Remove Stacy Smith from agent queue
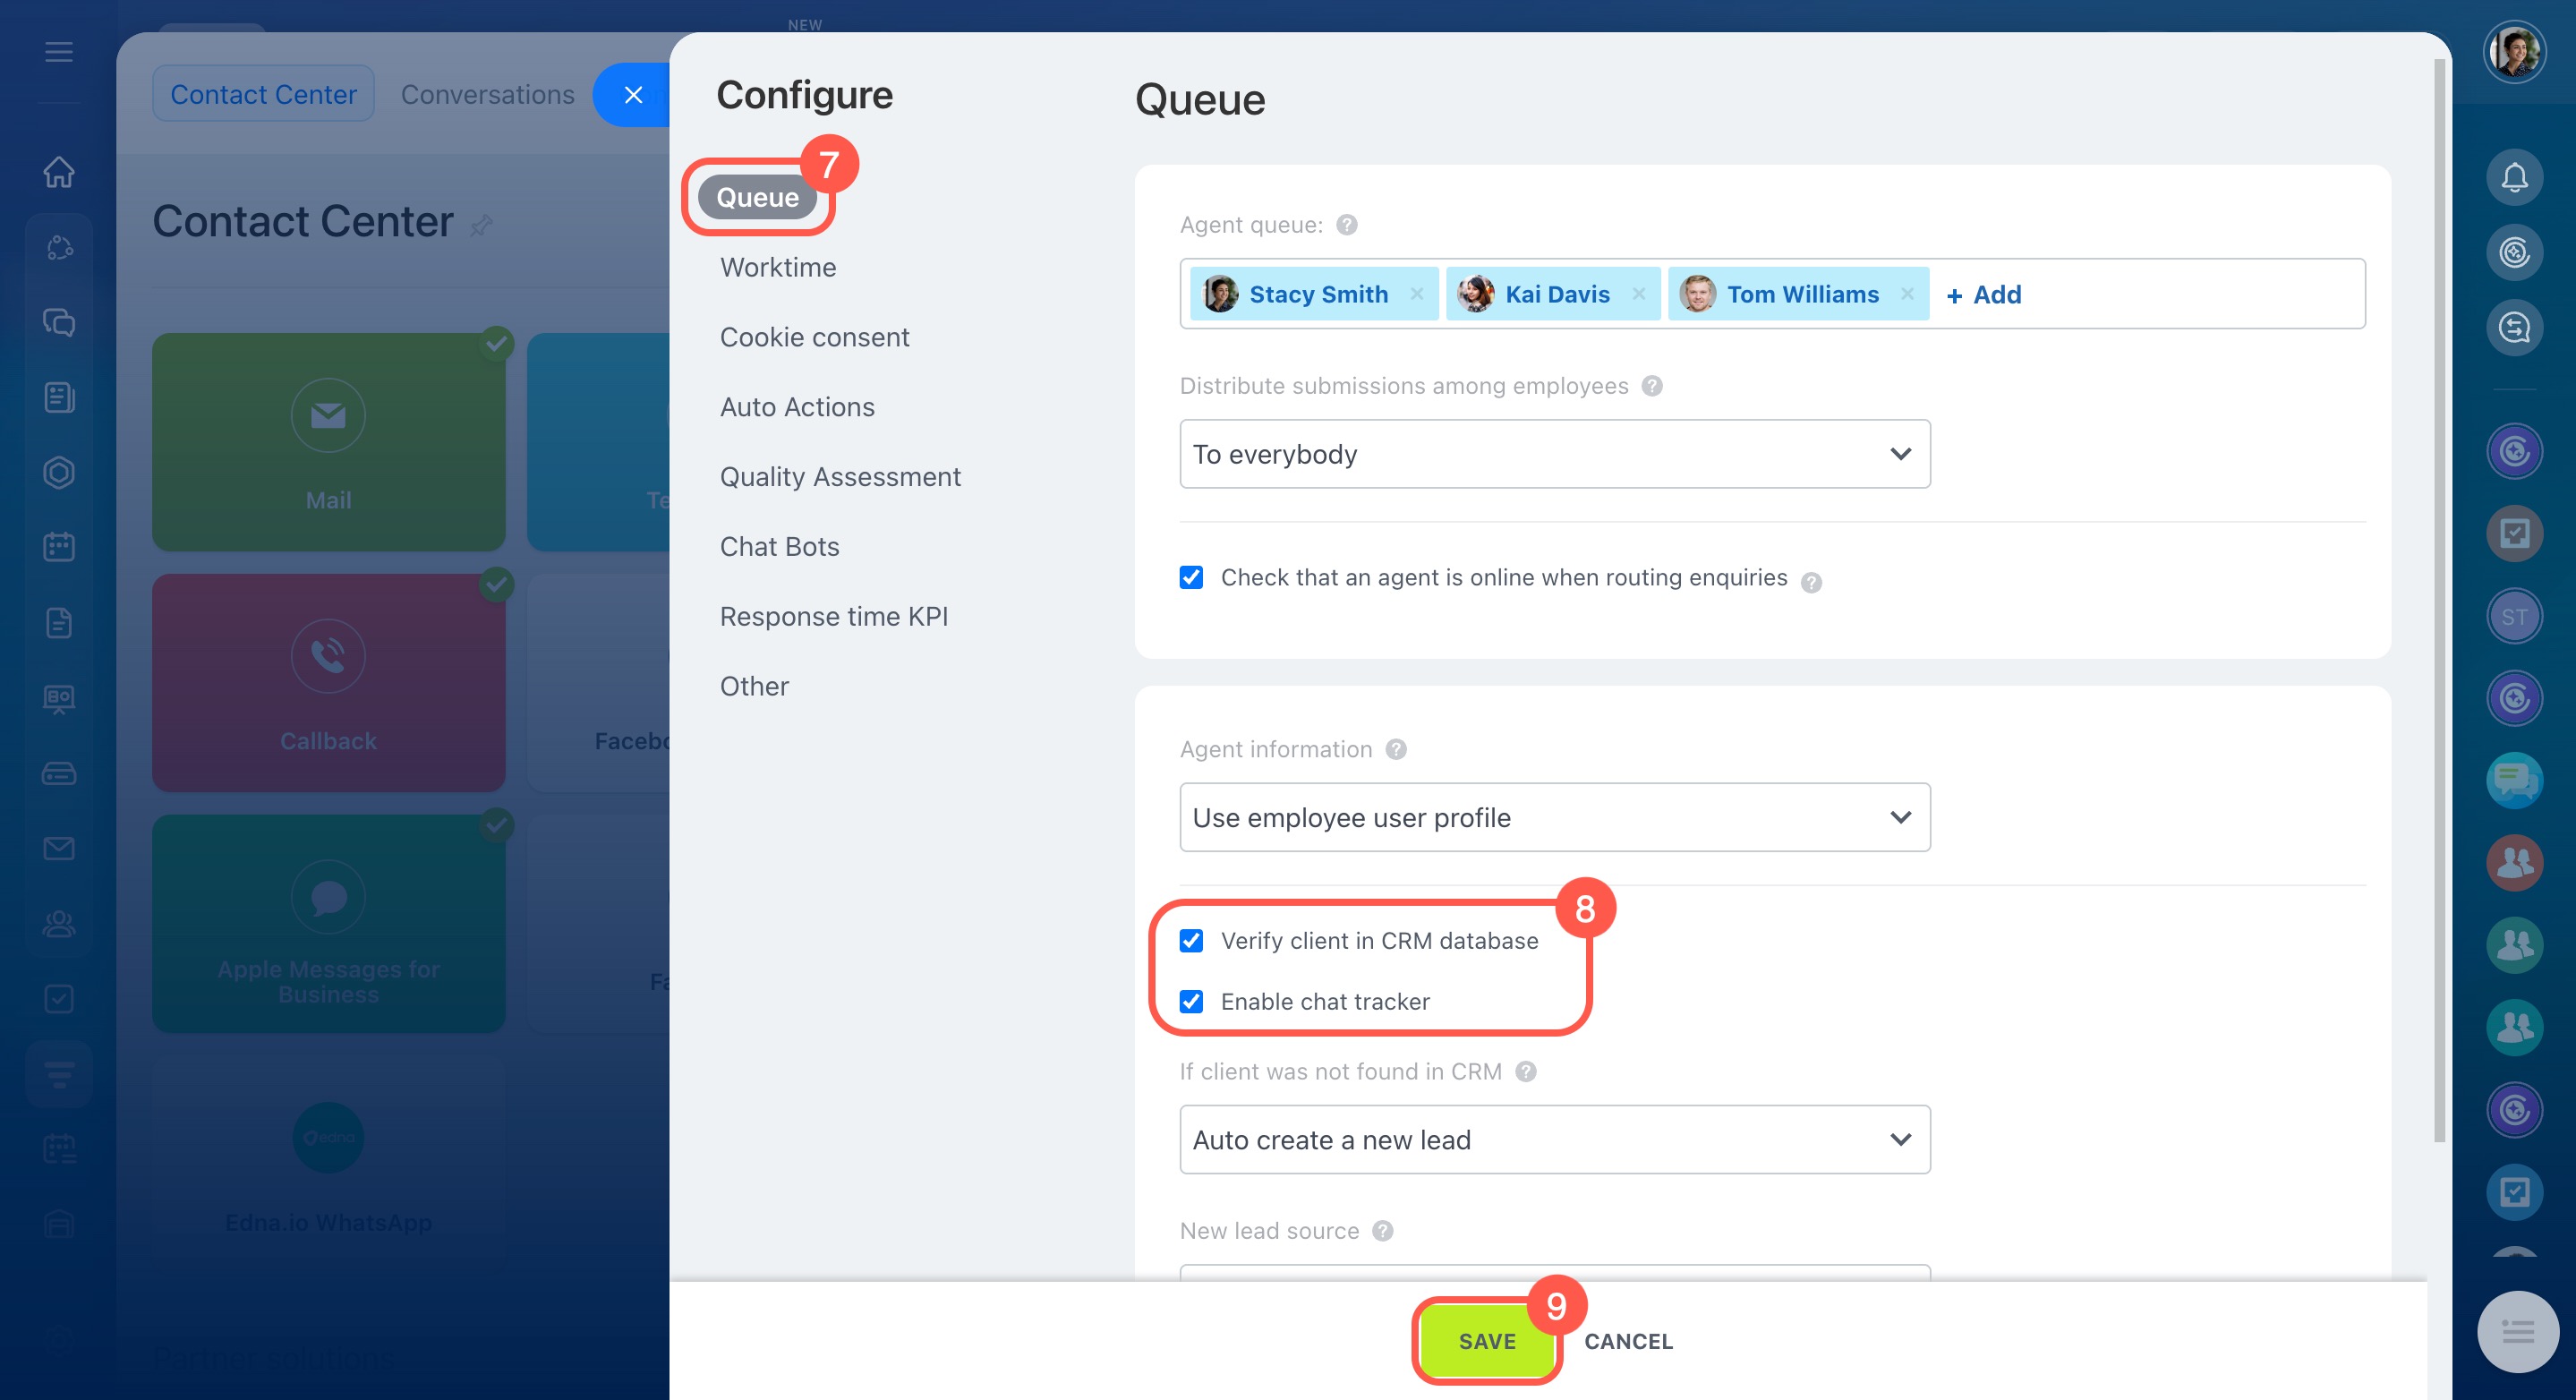The width and height of the screenshot is (2576, 1400). coord(1416,294)
